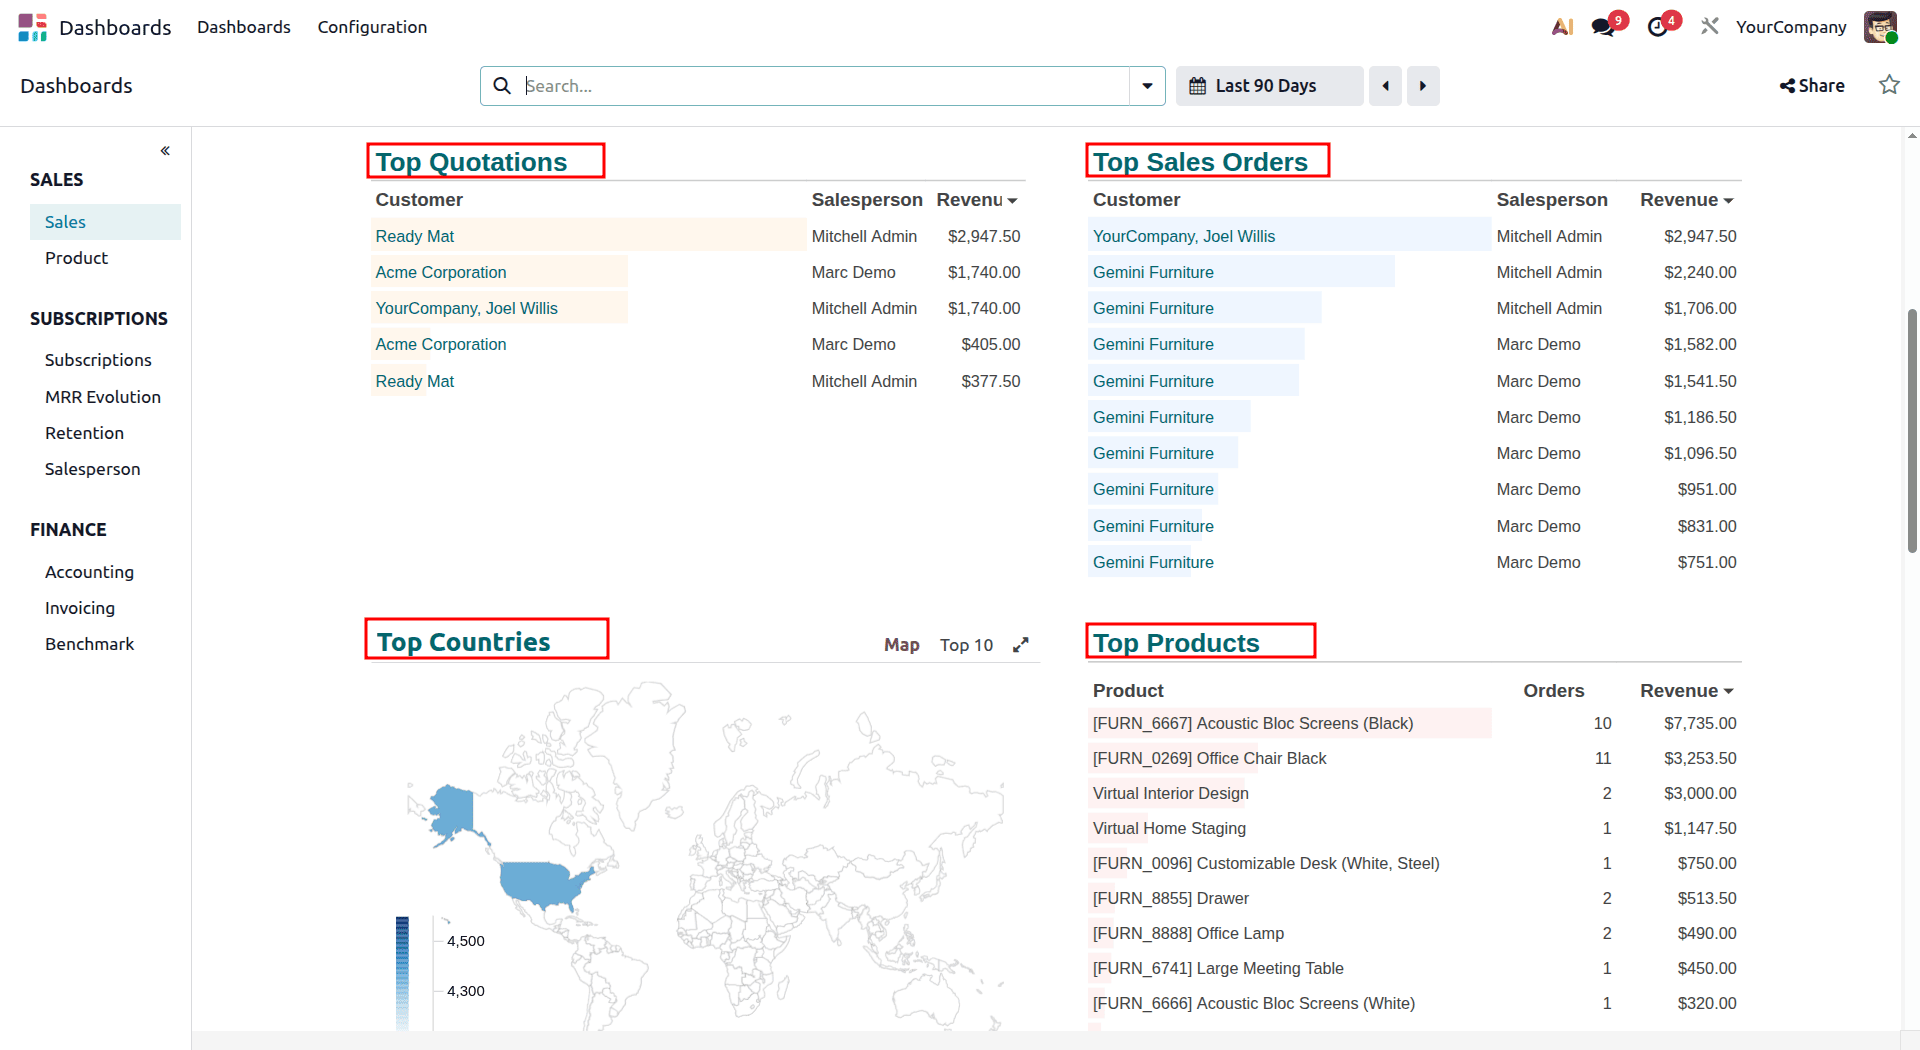
Task: Click the search magnifier icon
Action: tap(502, 86)
